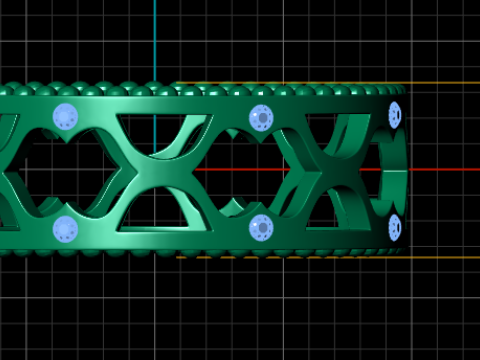The width and height of the screenshot is (480, 360).
Task: Select the upper beaded milgrain edge of the ring
Action: (x=203, y=89)
